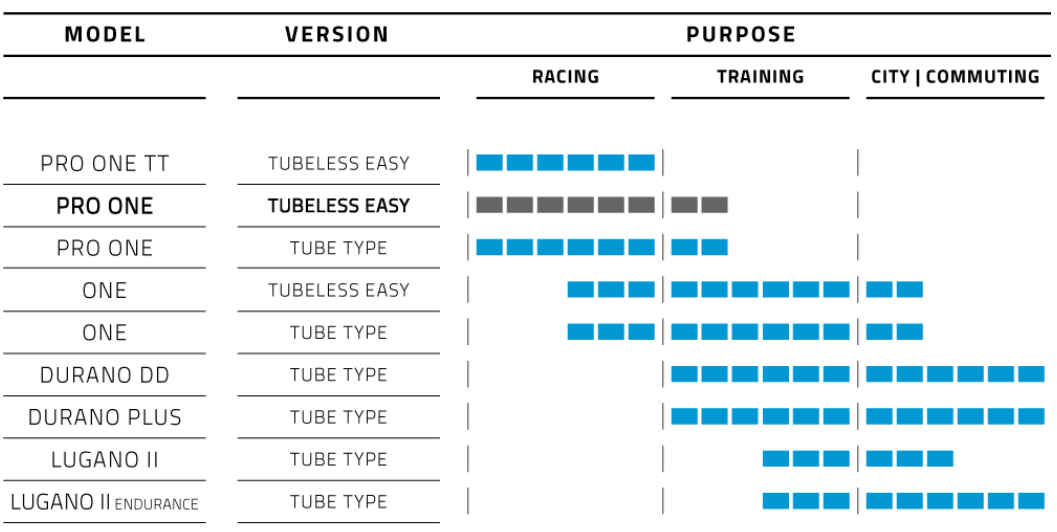Click TUBE TYPE in the DURANO DD row
Screen dimensions: 1057x532
click(x=338, y=375)
